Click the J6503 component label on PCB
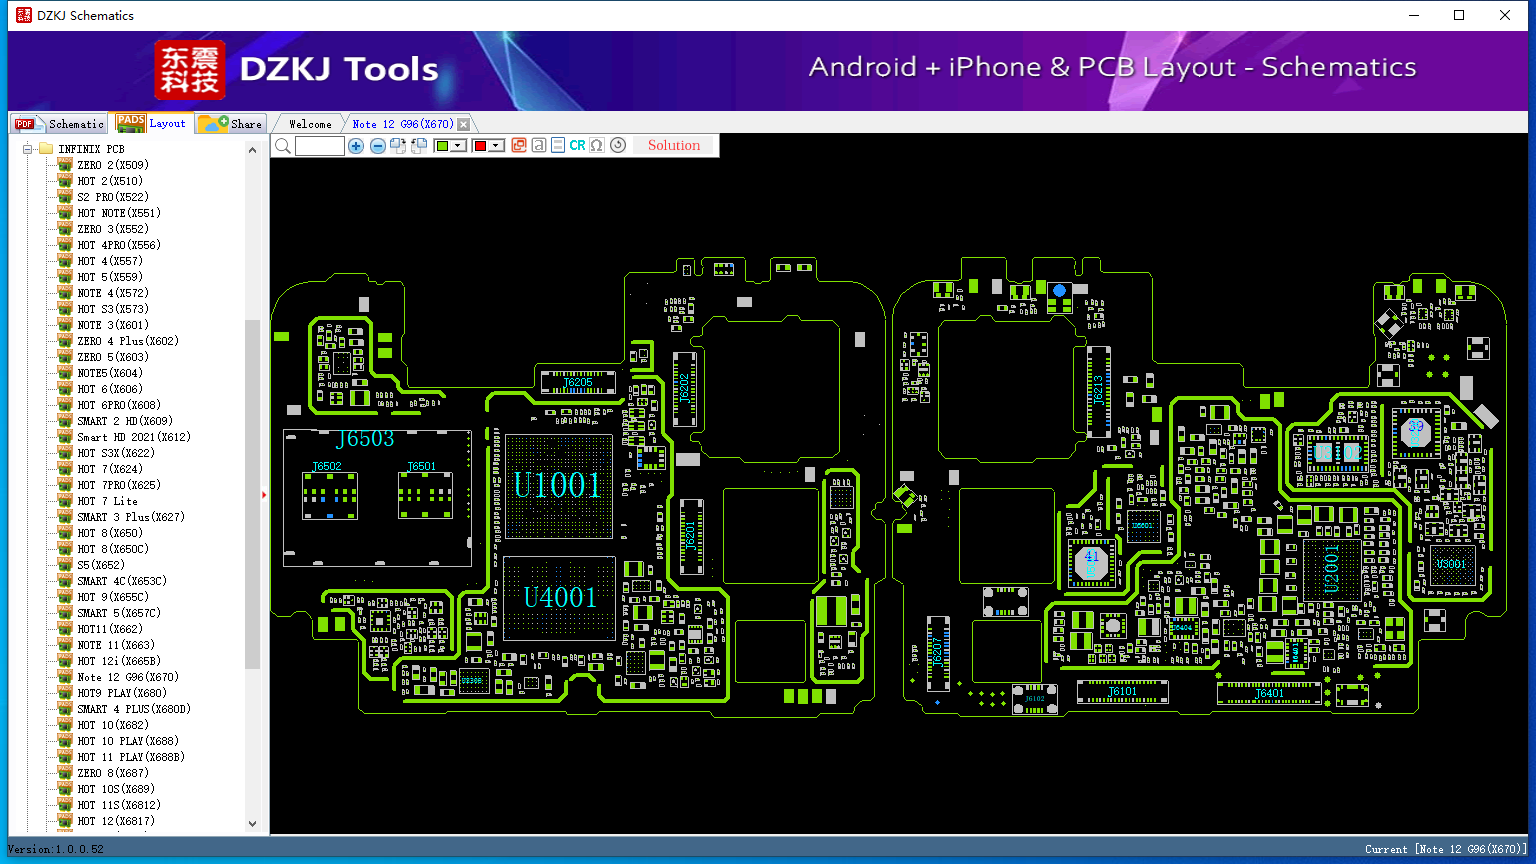This screenshot has width=1536, height=864. click(x=365, y=439)
